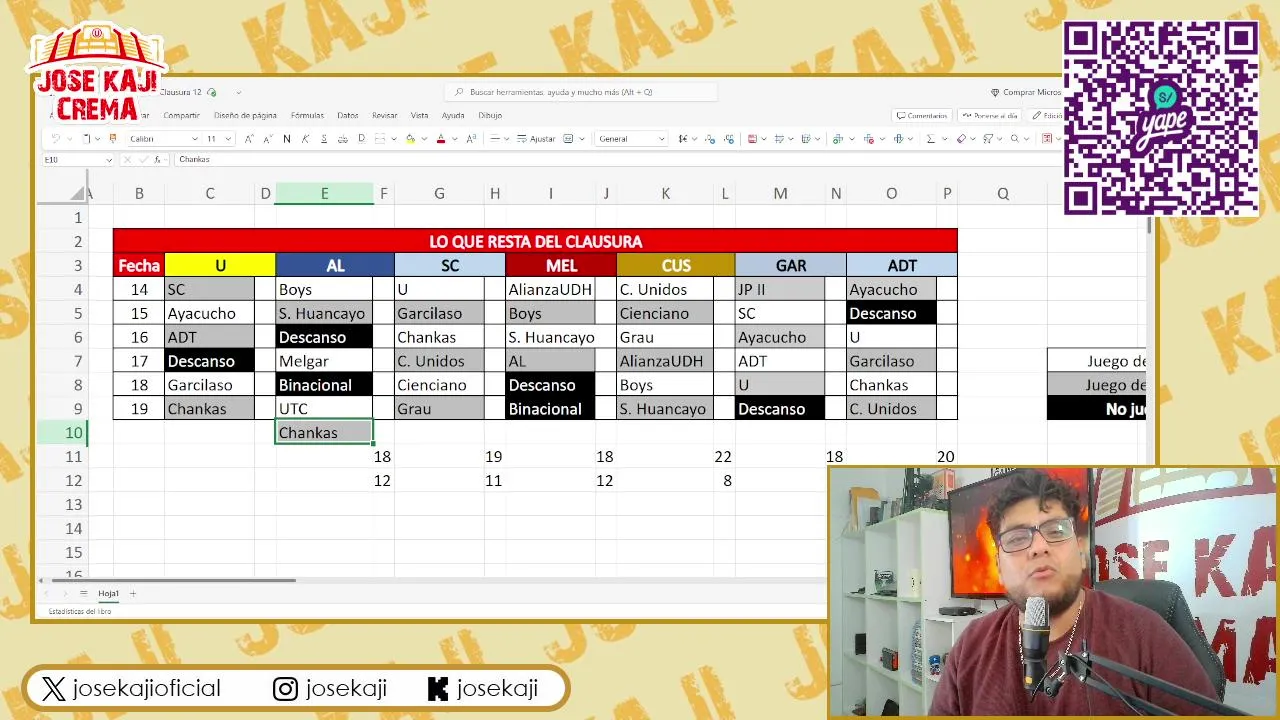This screenshot has width=1280, height=720.
Task: Open the Datos tab
Action: (x=348, y=115)
